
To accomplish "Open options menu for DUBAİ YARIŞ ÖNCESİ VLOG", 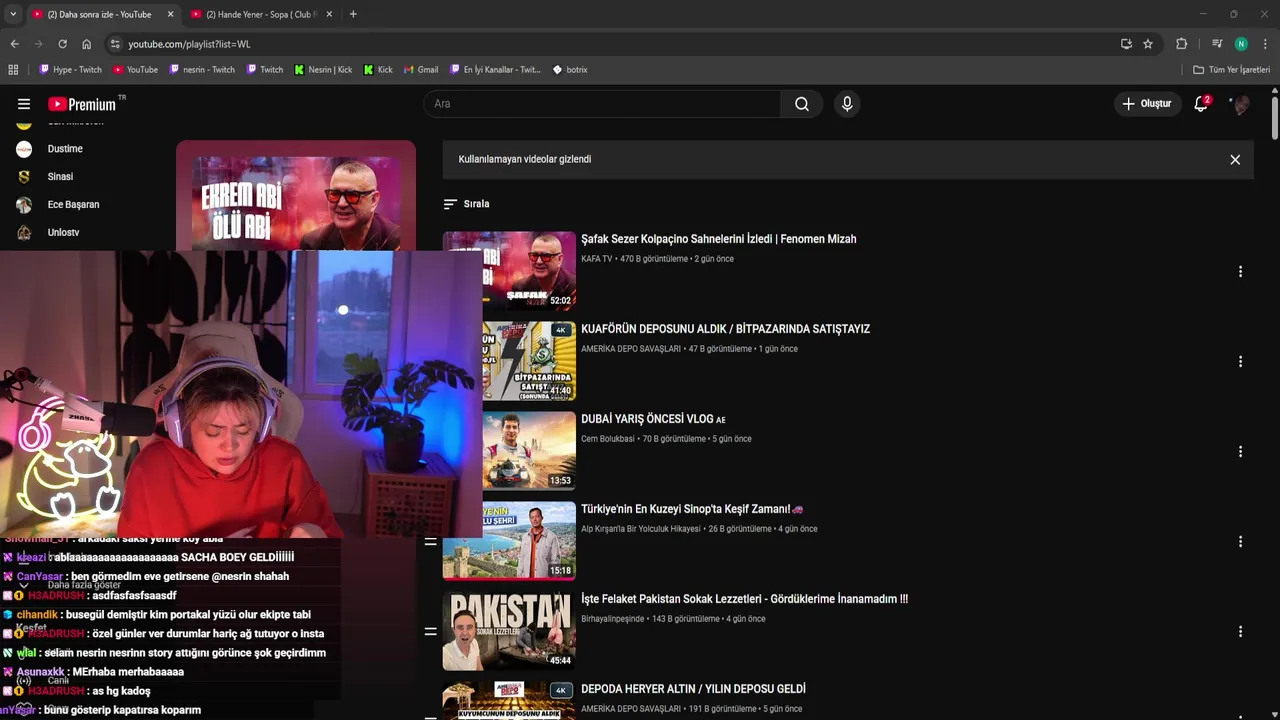I will (x=1240, y=452).
